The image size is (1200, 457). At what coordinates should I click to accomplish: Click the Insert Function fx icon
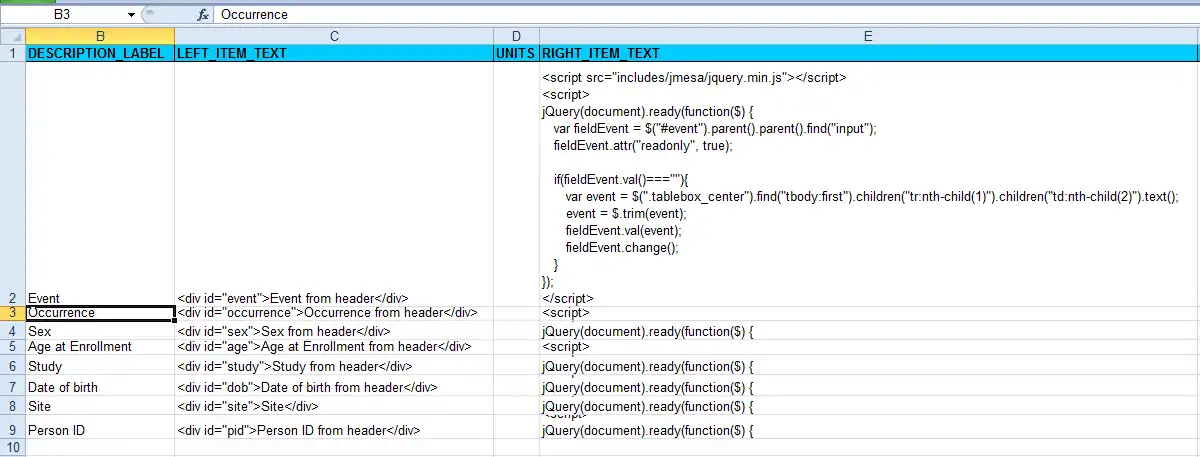click(x=203, y=15)
